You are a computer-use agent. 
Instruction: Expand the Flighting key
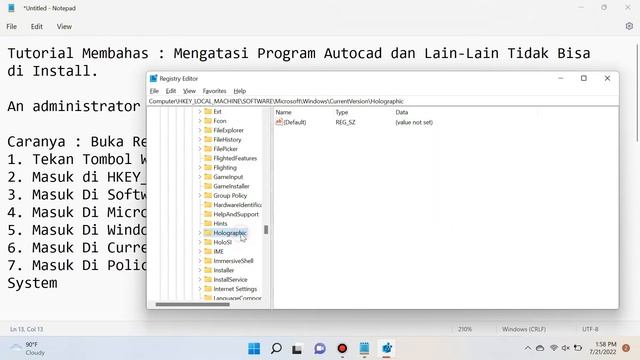(x=200, y=167)
